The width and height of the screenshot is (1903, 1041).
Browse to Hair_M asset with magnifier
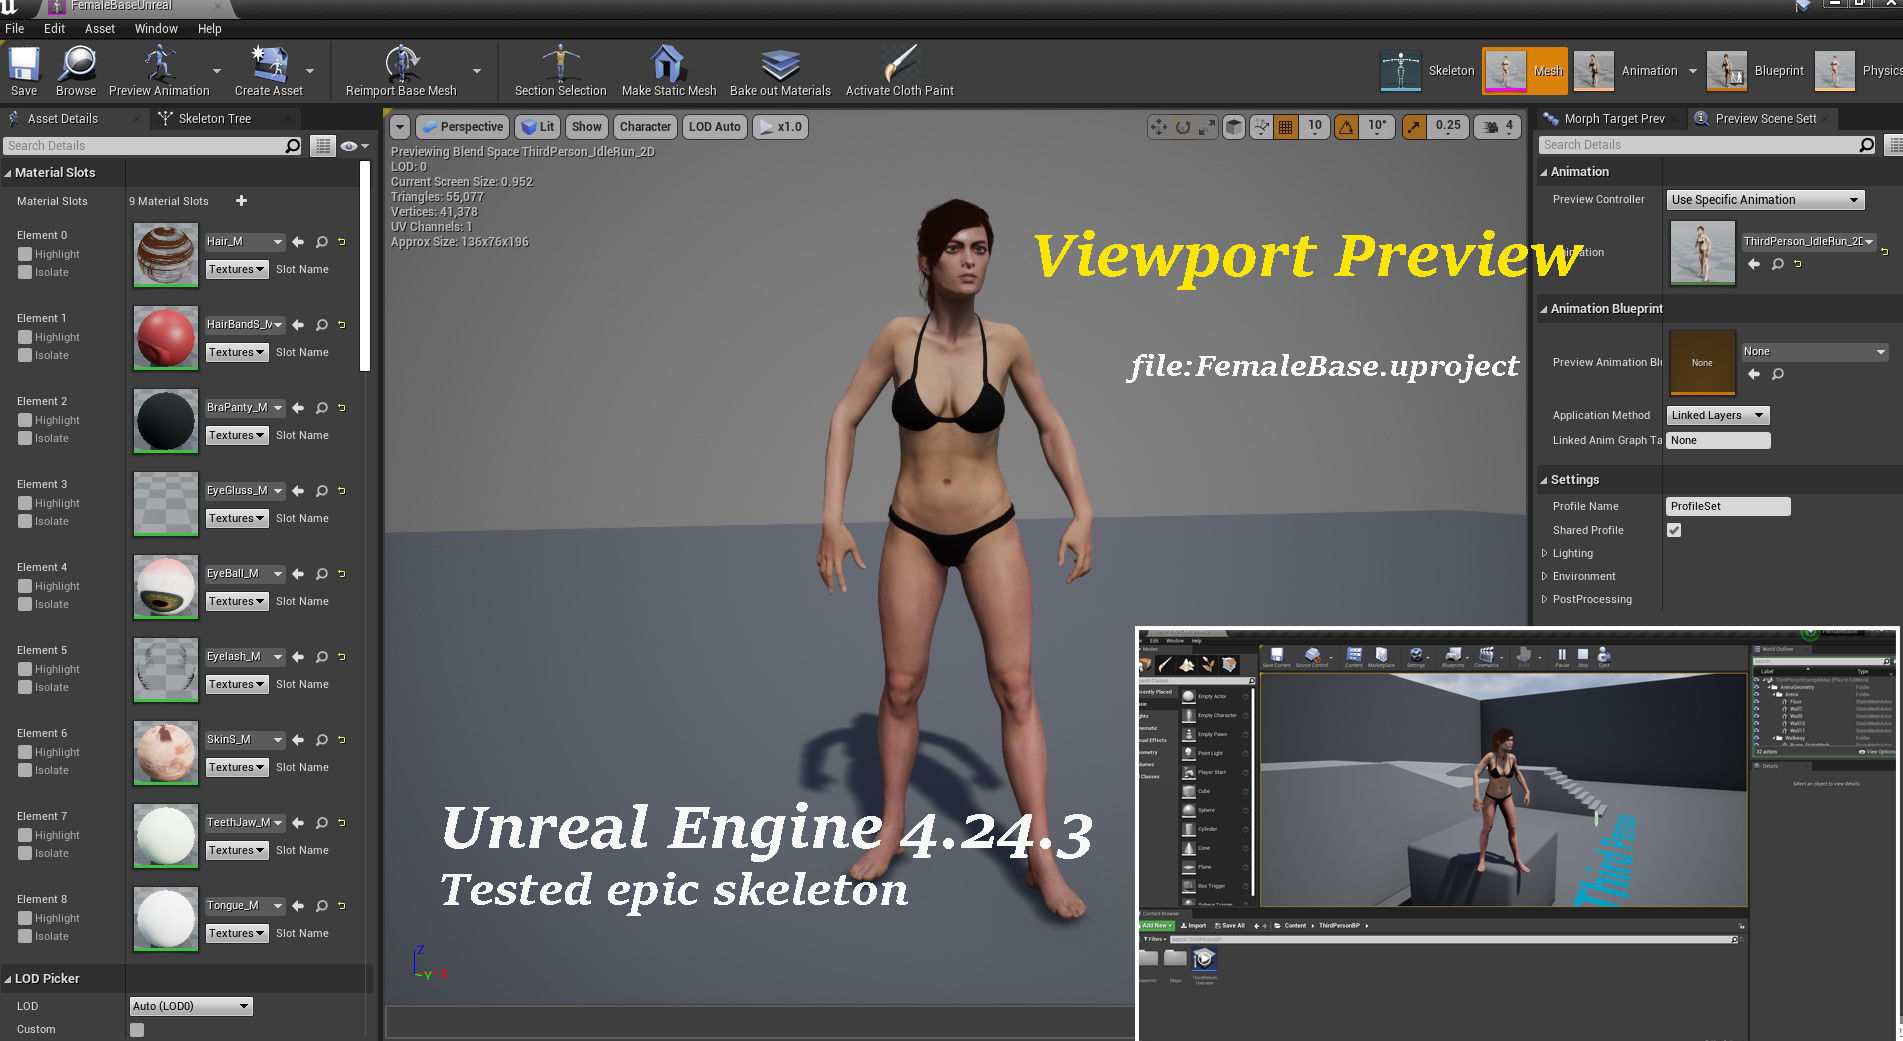pos(322,242)
